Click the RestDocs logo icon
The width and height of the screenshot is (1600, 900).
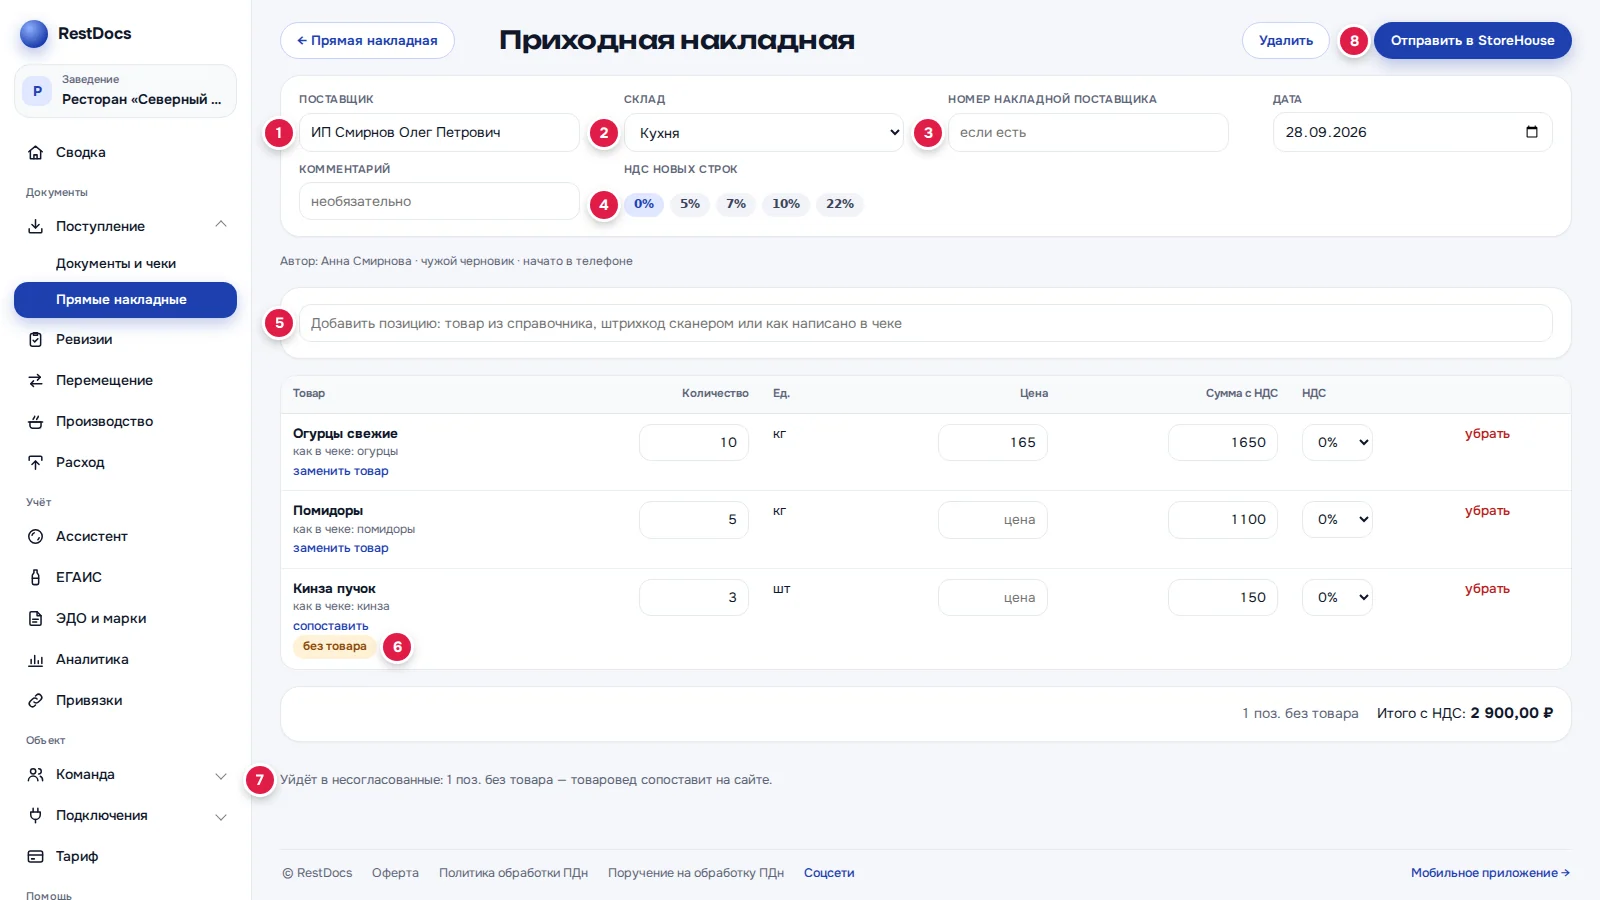click(x=34, y=34)
